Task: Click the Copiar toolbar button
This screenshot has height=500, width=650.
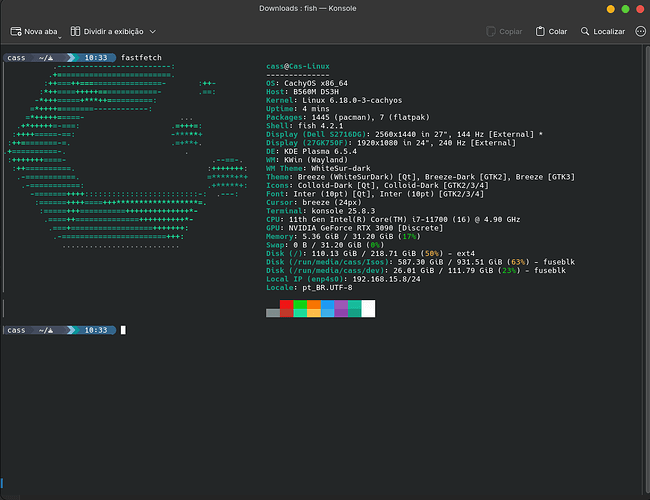Action: (x=503, y=31)
